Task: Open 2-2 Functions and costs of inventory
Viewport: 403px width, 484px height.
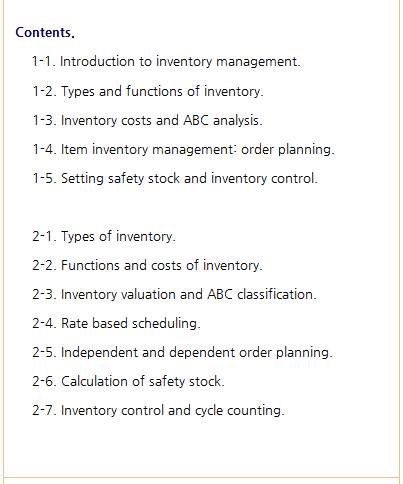Action: (x=147, y=266)
